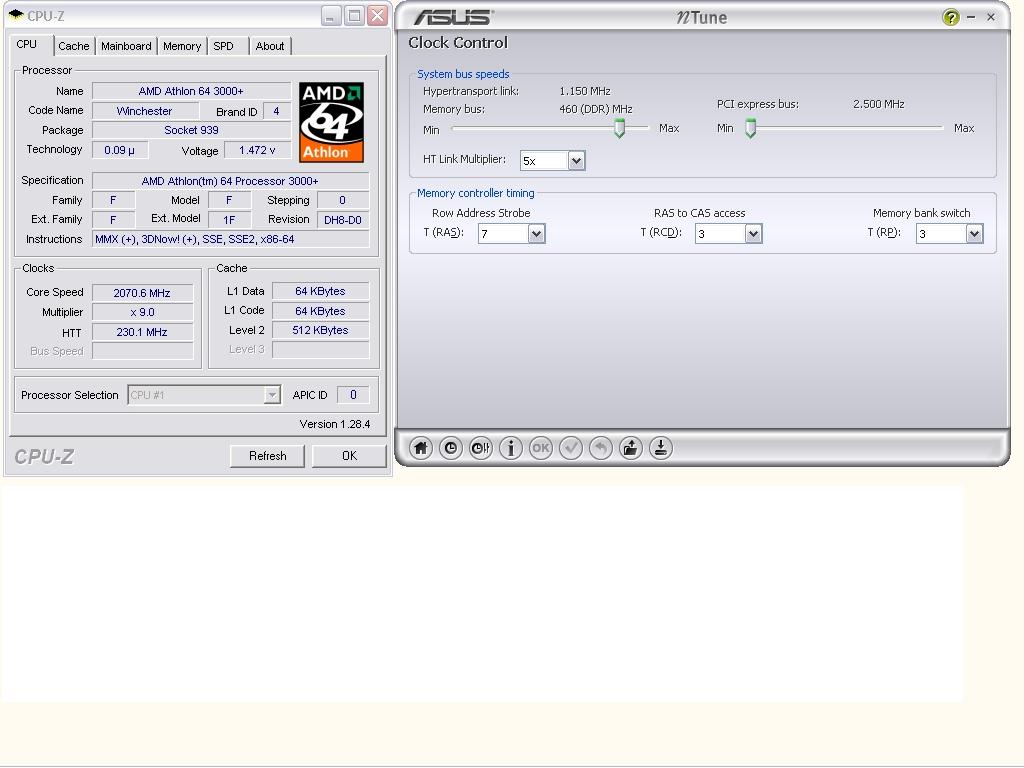Screen dimensions: 1024x768
Task: Click the 460 (DDR) MHz memory bus value
Action: click(x=596, y=109)
